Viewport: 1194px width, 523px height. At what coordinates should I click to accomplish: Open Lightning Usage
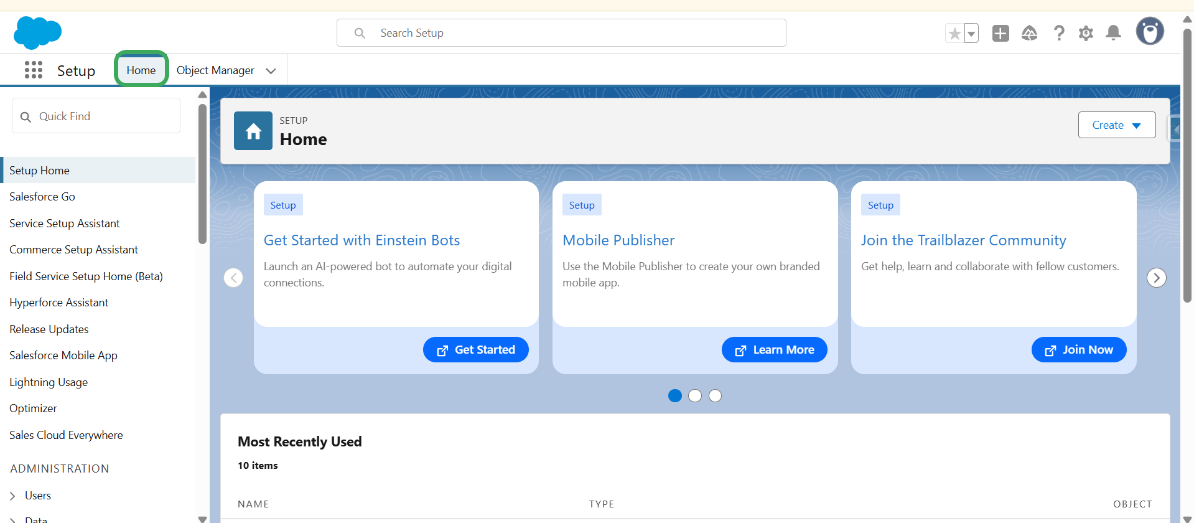coord(48,382)
